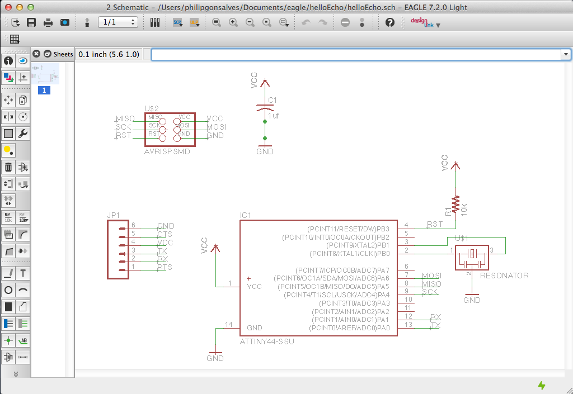Switch to board with the Generate/Switch icon
573x394 pixels.
tap(87, 23)
